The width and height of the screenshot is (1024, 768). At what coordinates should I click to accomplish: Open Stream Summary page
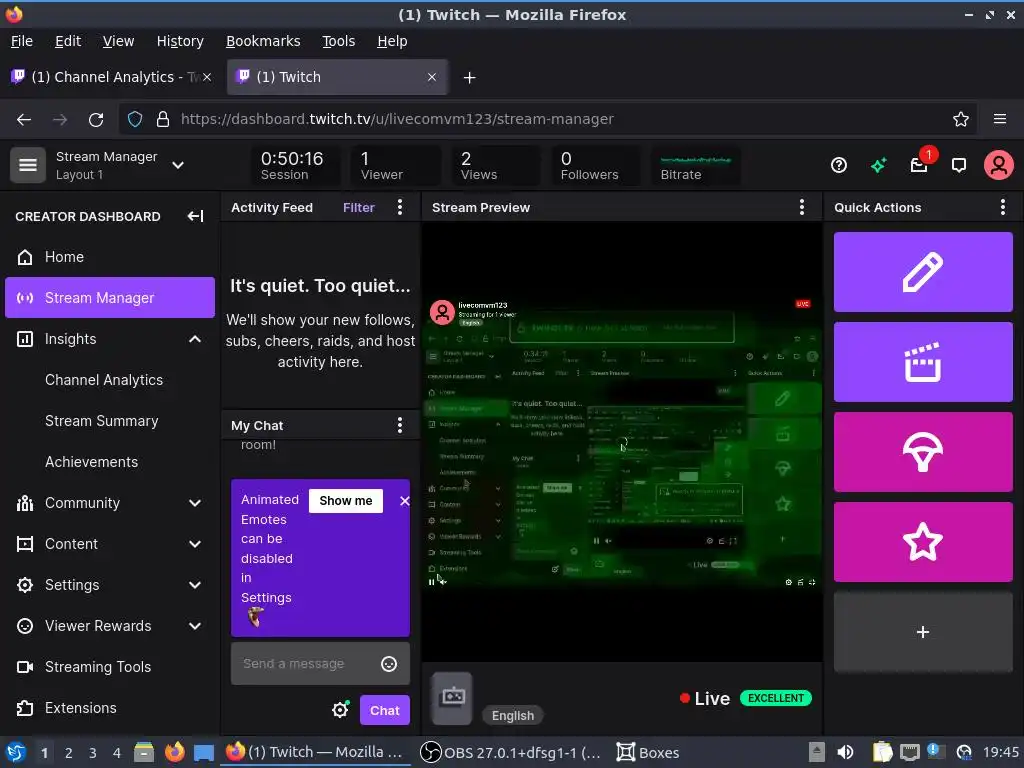tap(101, 421)
